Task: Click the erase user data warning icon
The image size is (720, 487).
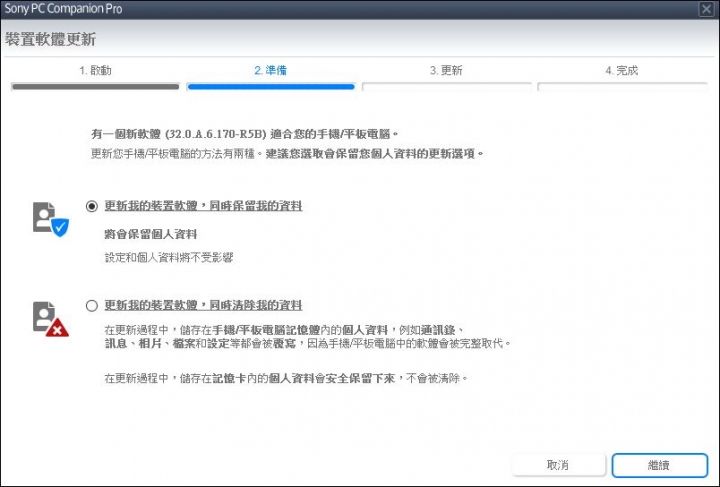Action: [51, 319]
